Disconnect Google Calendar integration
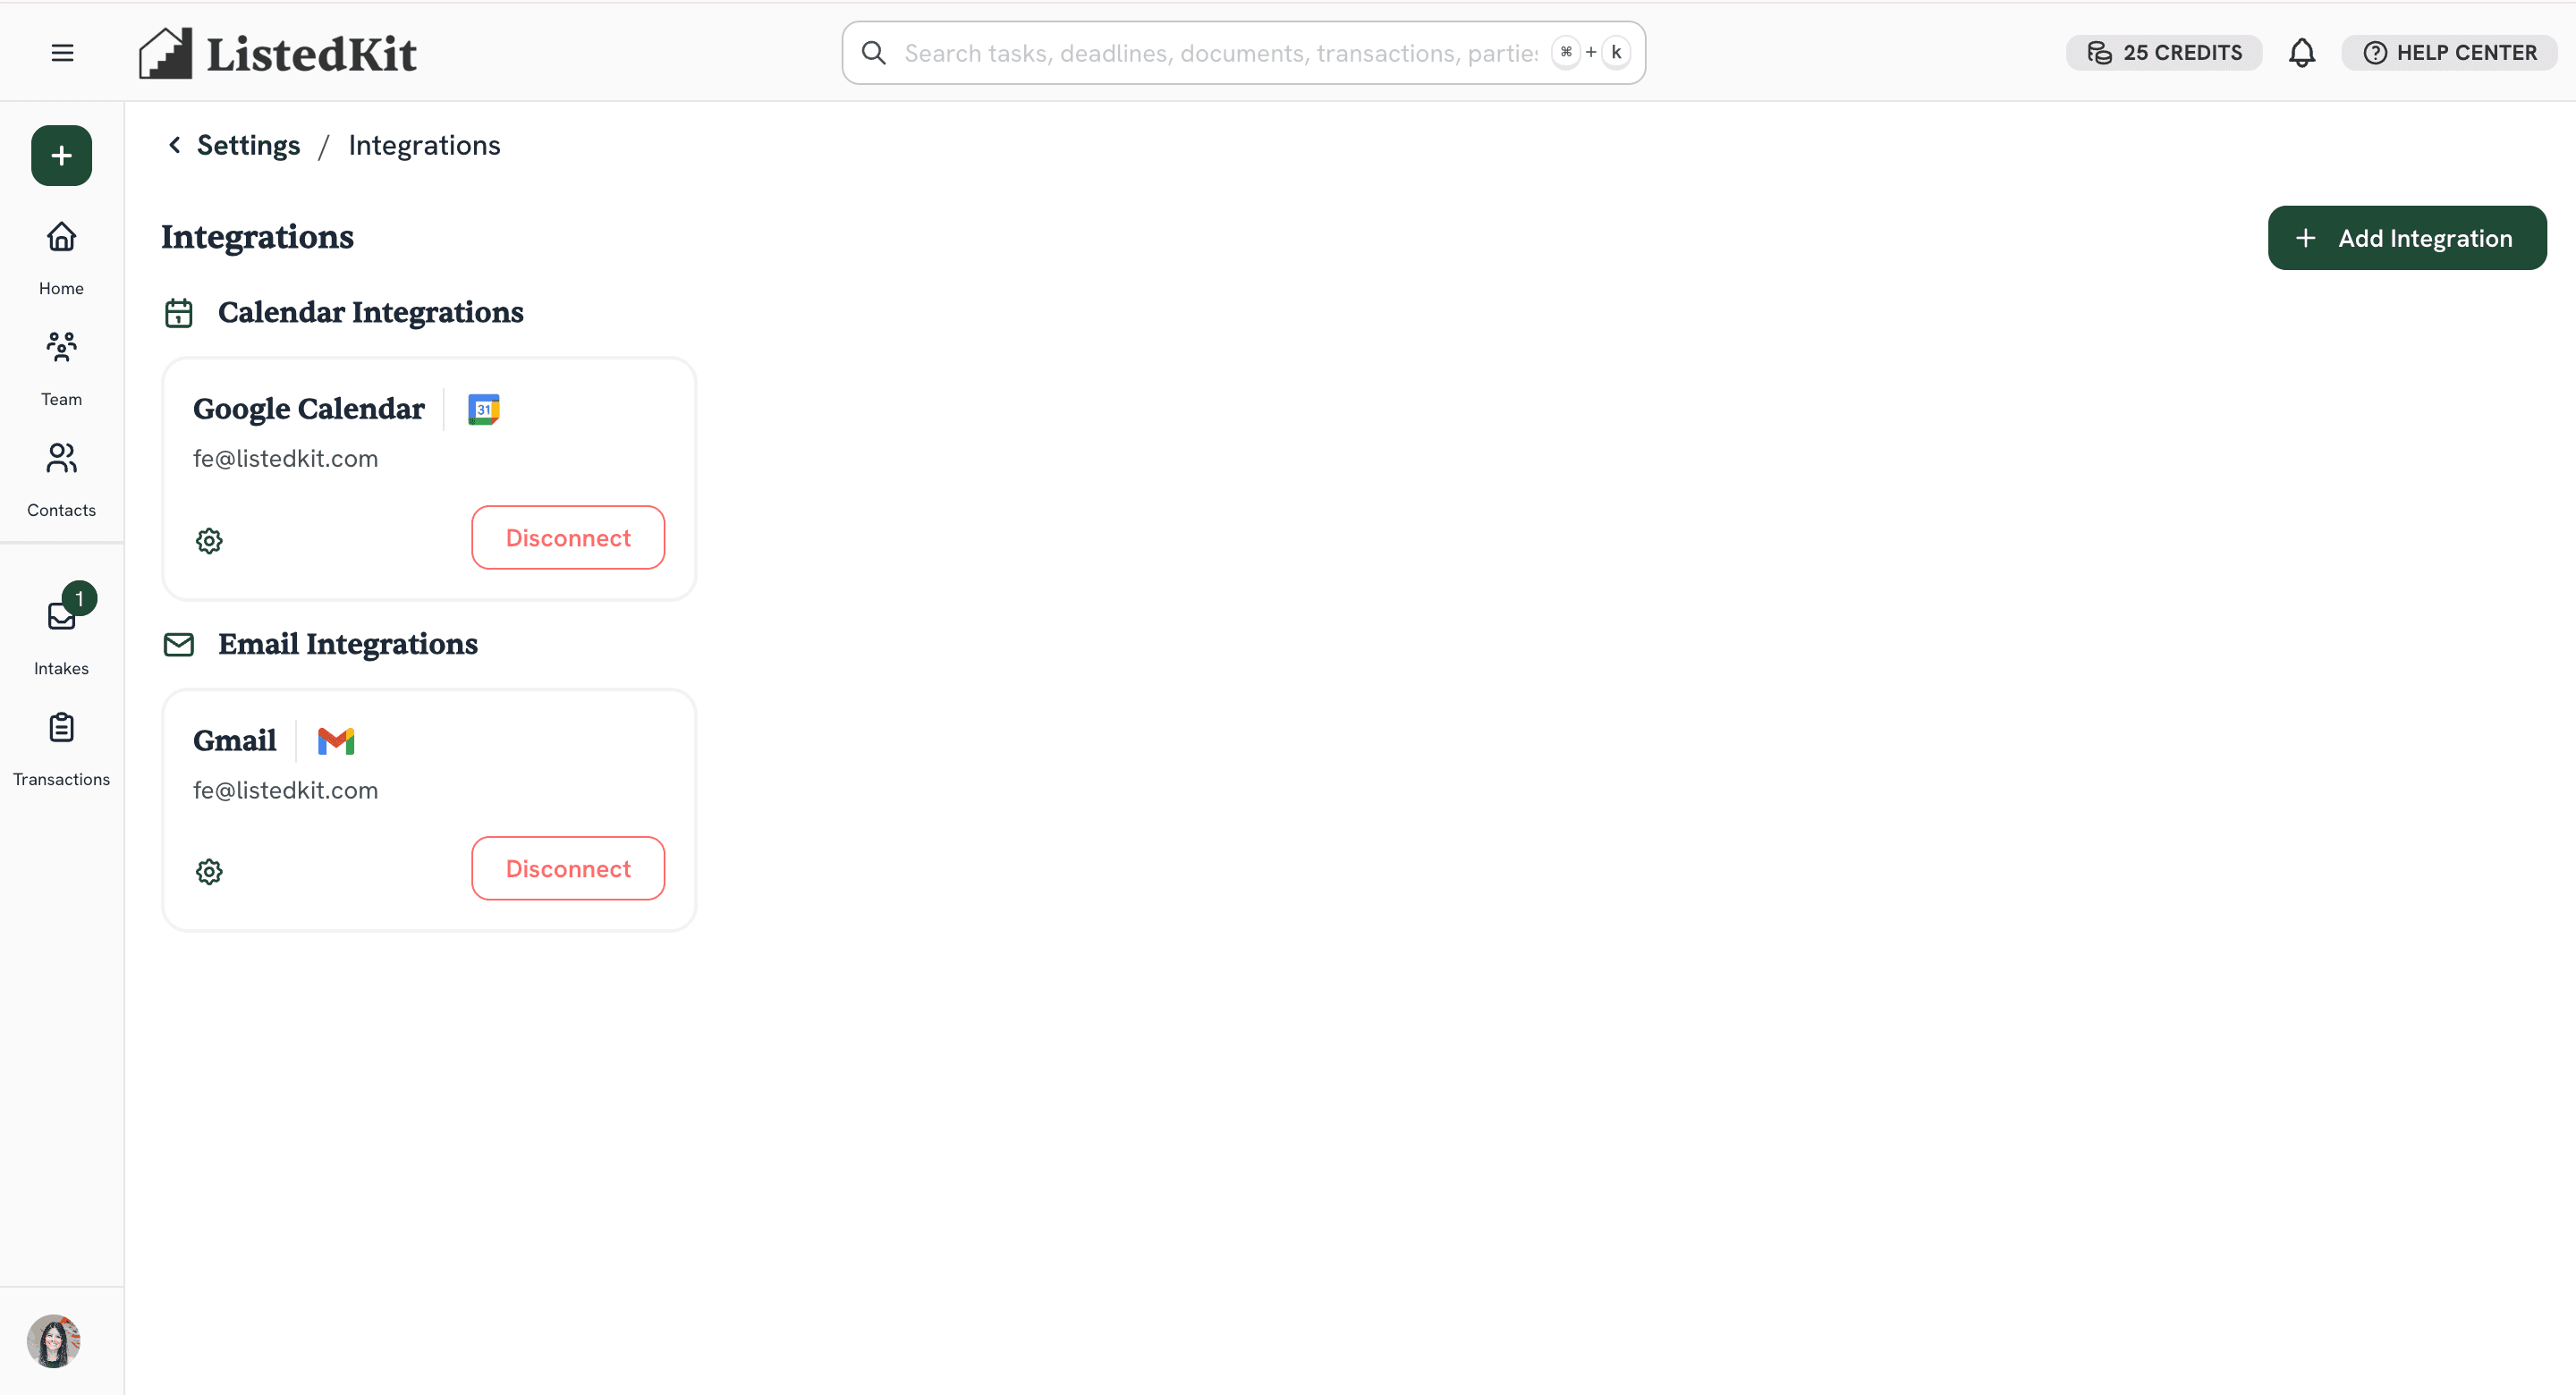Screen dimensions: 2576x1395 click(x=567, y=537)
